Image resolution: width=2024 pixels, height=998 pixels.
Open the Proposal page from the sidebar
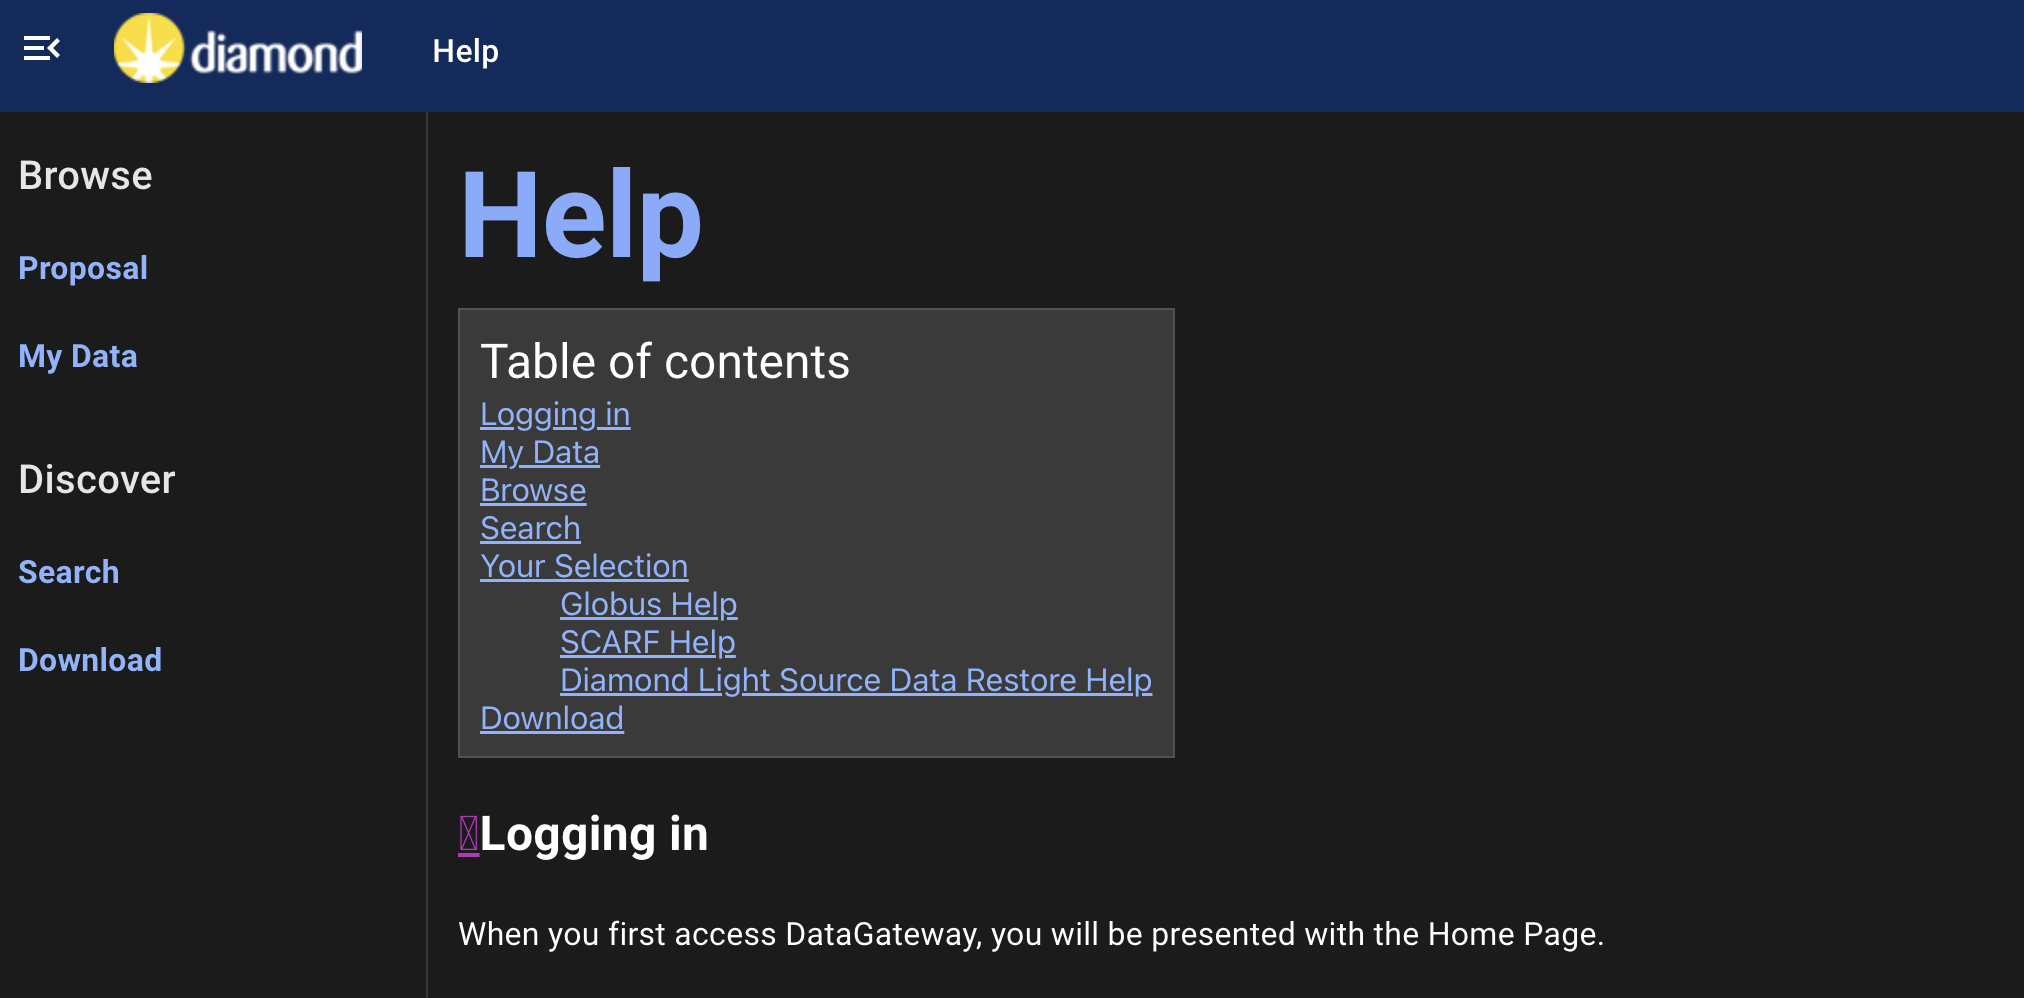tap(83, 267)
